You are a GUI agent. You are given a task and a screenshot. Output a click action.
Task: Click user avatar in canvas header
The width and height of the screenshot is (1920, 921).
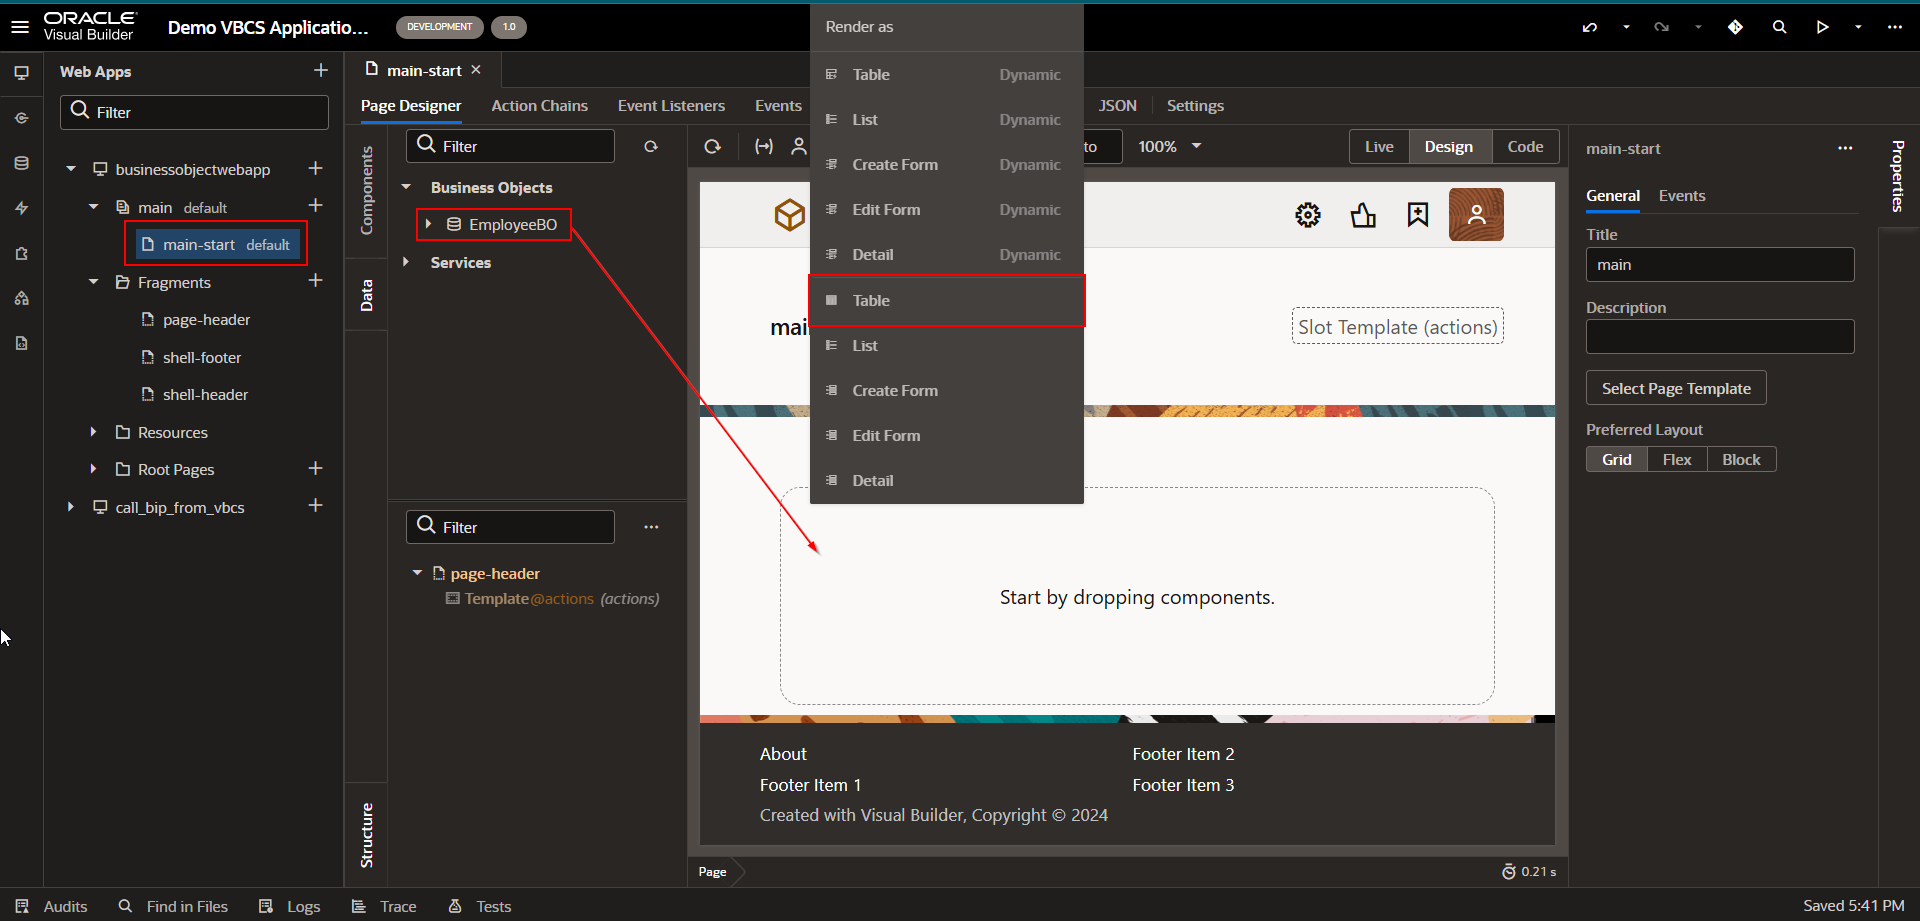1476,215
